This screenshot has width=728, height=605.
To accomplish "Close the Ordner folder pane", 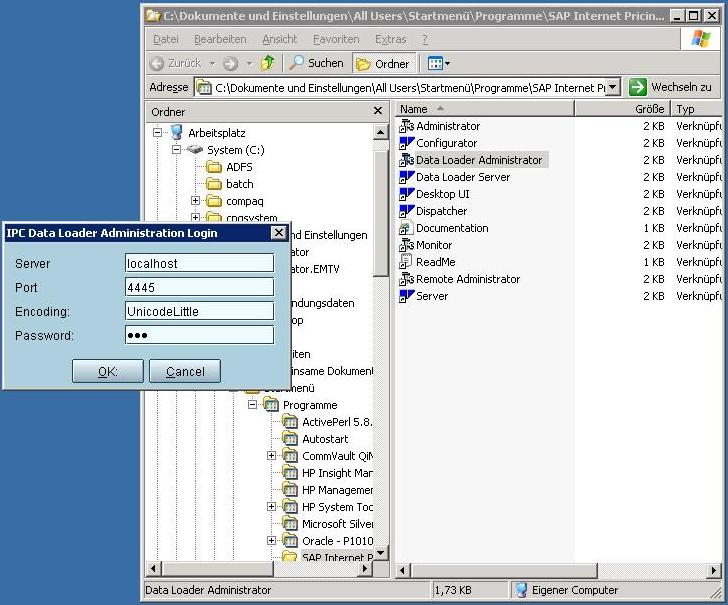I will (x=378, y=111).
